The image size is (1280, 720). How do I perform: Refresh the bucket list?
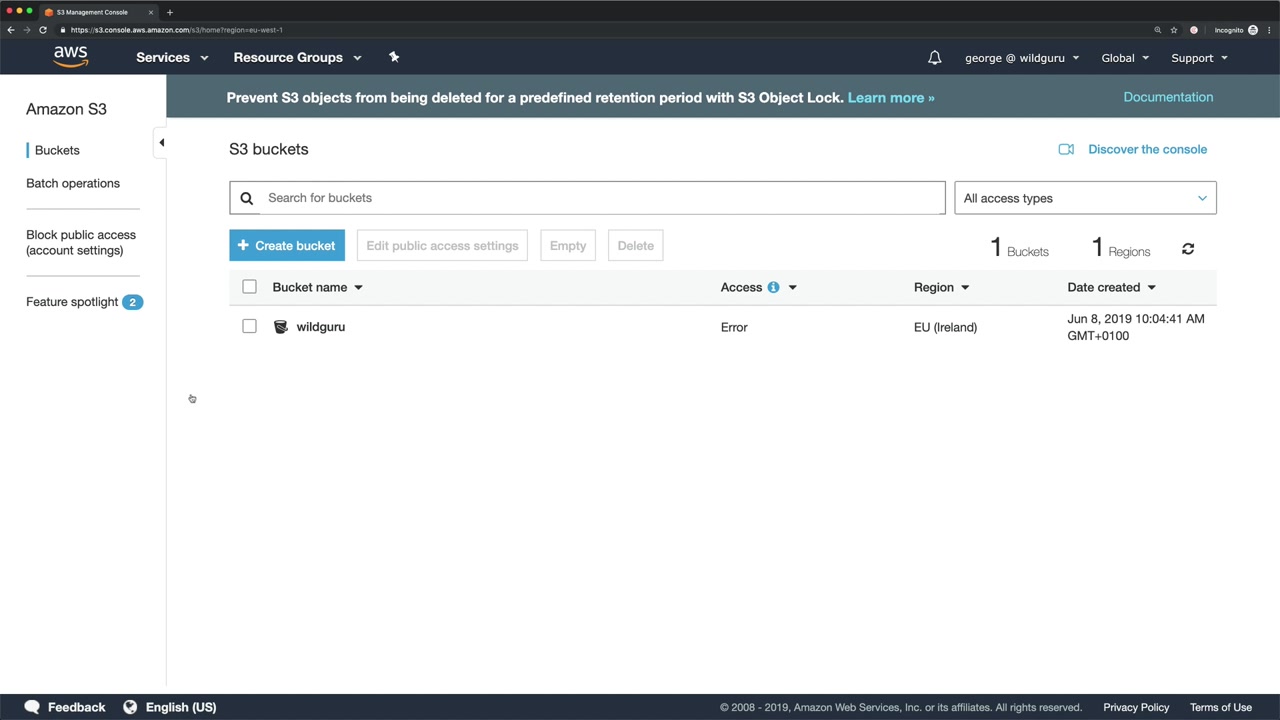(1188, 249)
